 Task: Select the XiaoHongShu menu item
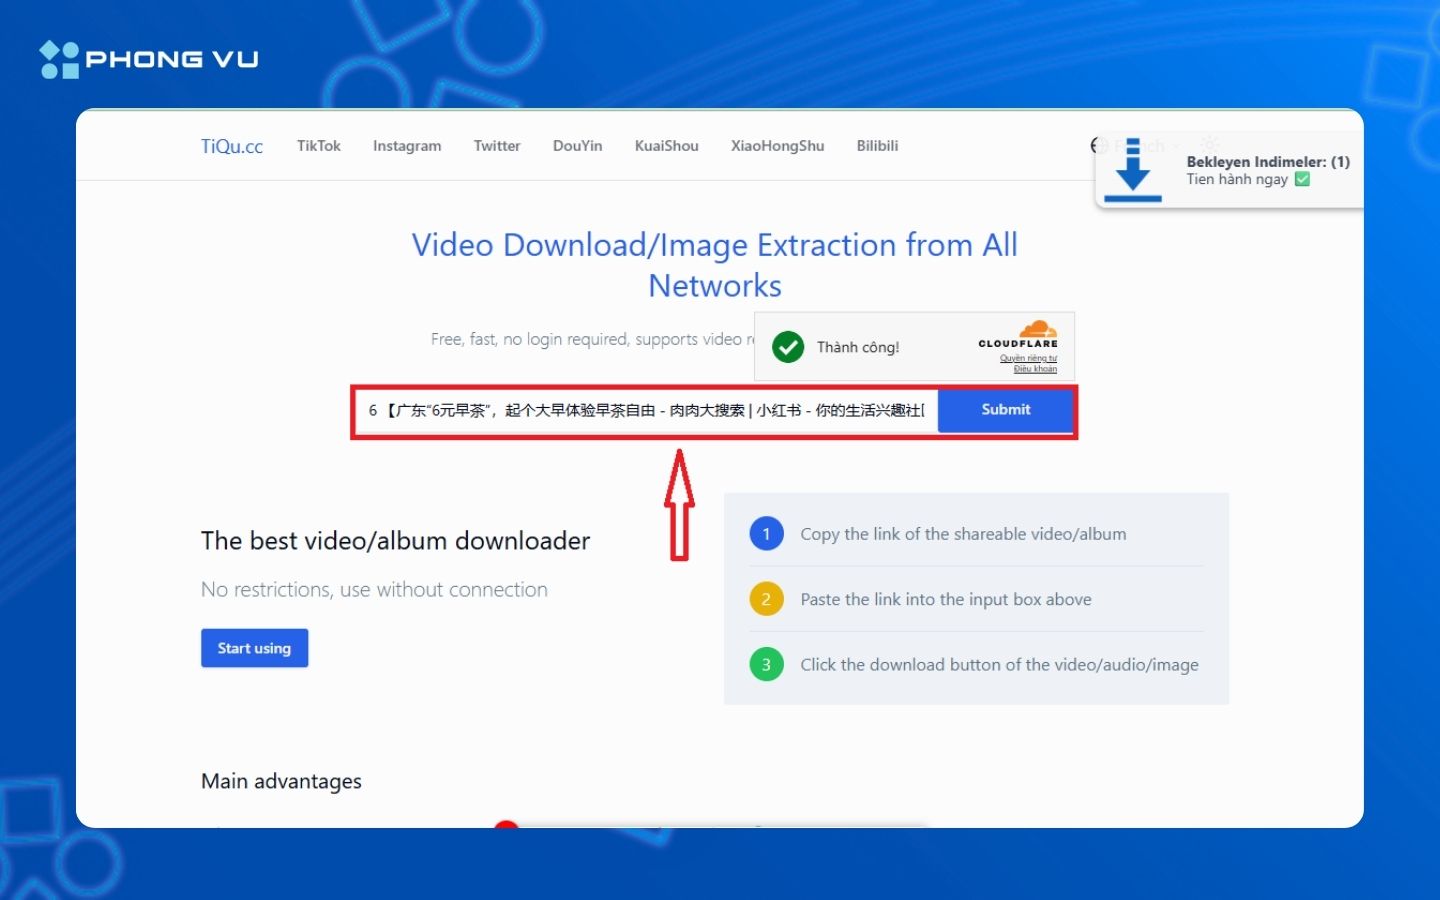(777, 145)
